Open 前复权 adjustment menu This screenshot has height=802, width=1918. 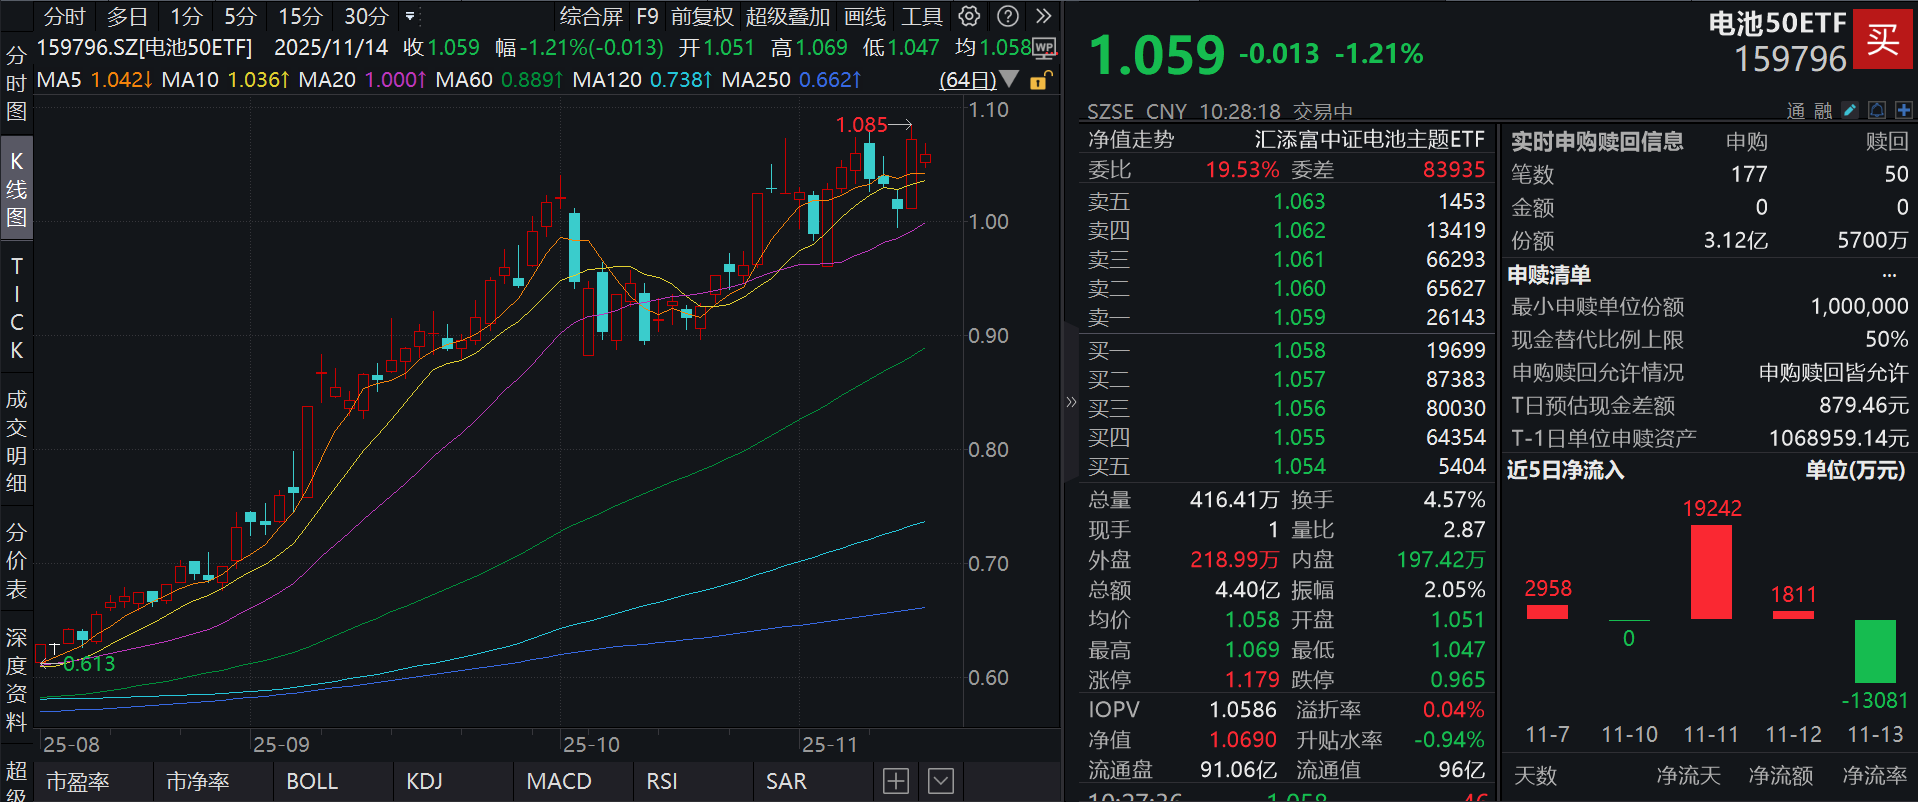(702, 16)
